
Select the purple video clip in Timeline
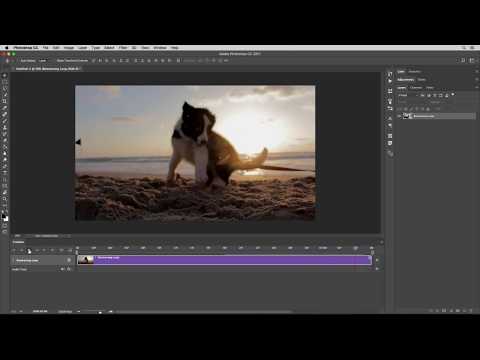click(224, 260)
